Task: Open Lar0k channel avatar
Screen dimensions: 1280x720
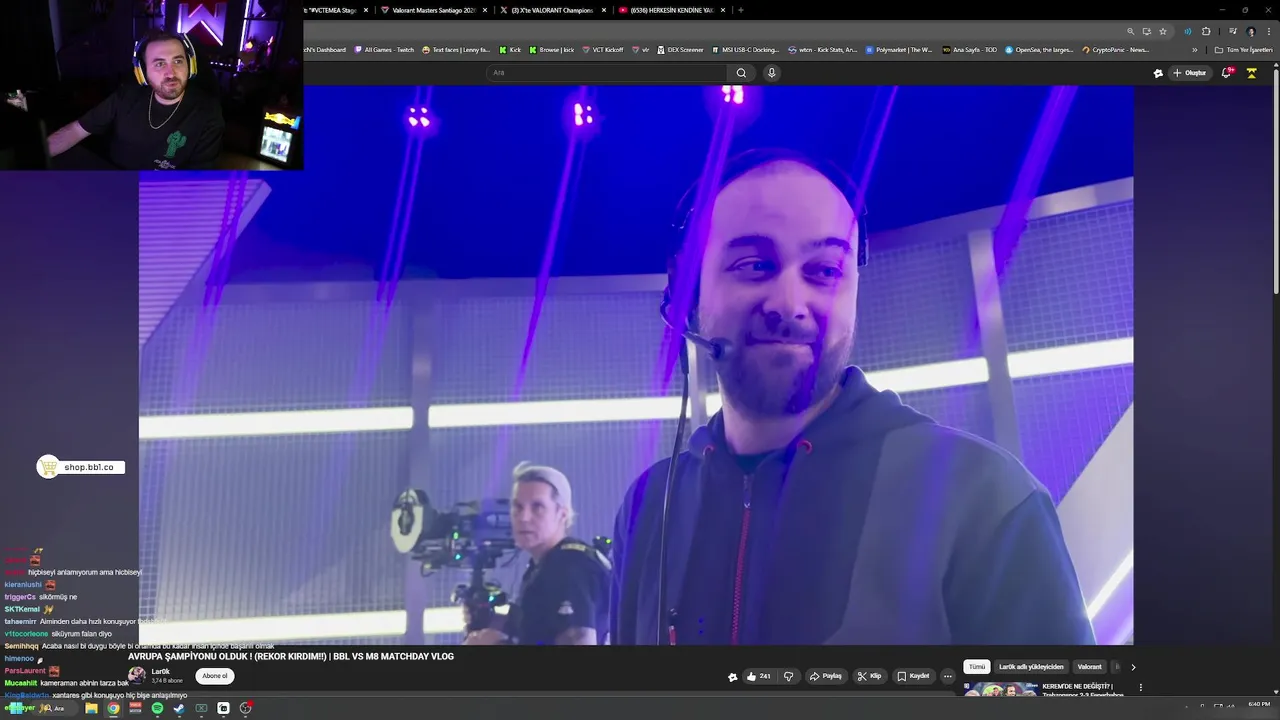Action: pos(137,675)
